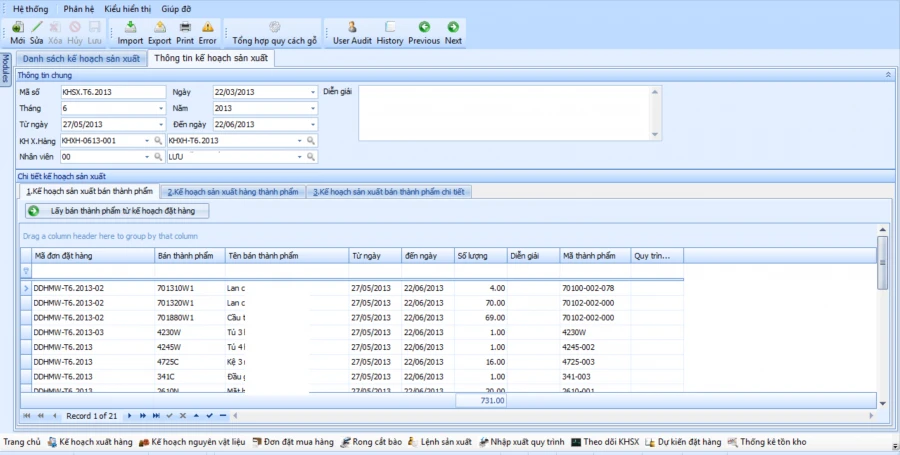900x455 pixels.
Task: Click the Sửa (edit) pencil icon
Action: 37,27
